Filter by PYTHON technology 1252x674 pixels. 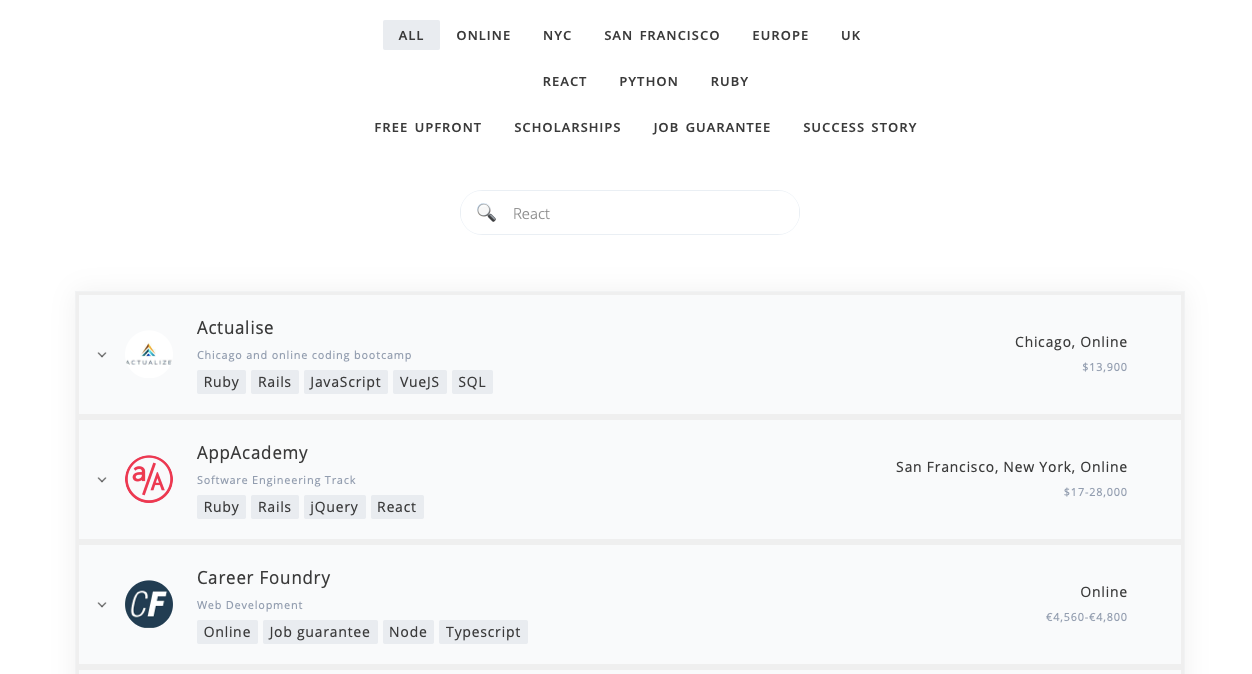point(649,81)
